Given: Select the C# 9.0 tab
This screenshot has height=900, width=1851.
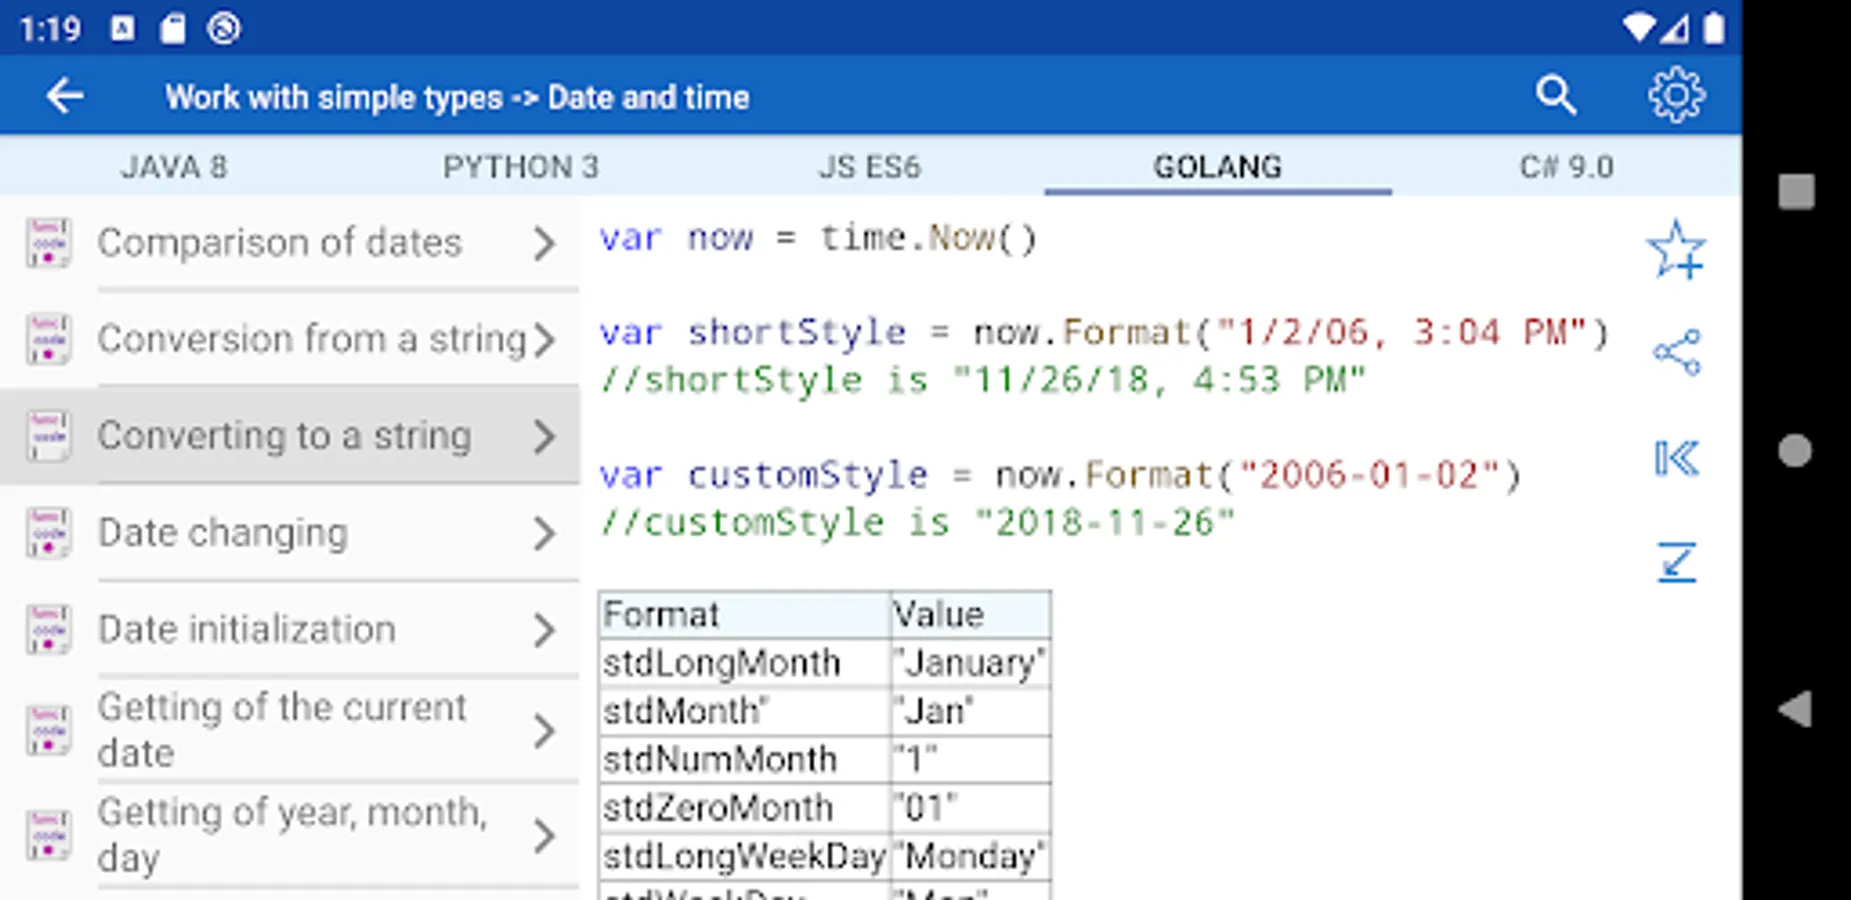Looking at the screenshot, I should click(1566, 167).
